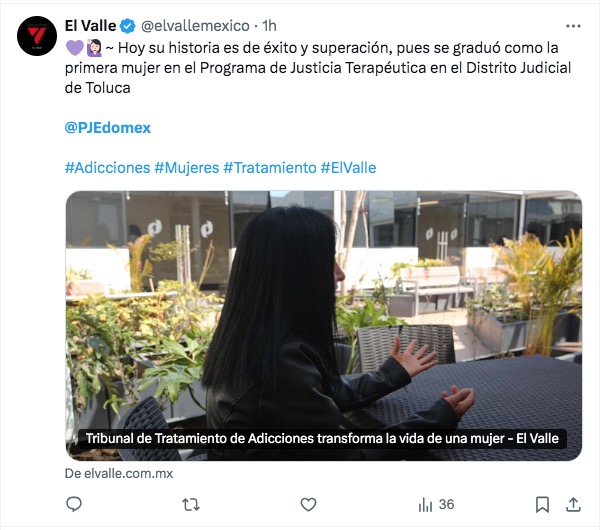Screen dimensions: 602x530
Task: Visit the elvalle.com.mx source link
Action: [119, 473]
